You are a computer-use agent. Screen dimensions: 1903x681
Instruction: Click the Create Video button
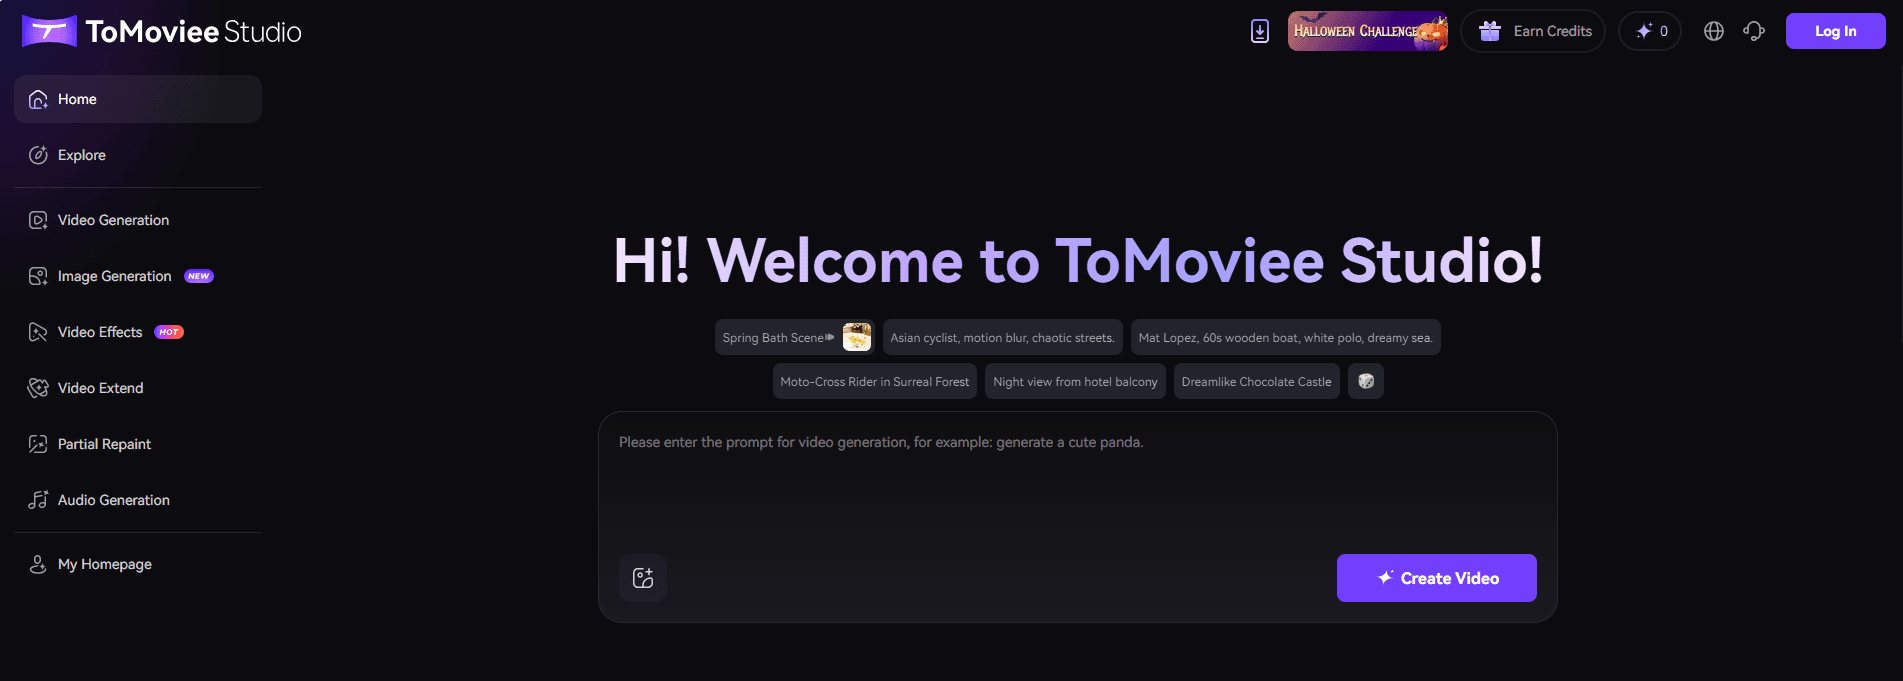1437,578
